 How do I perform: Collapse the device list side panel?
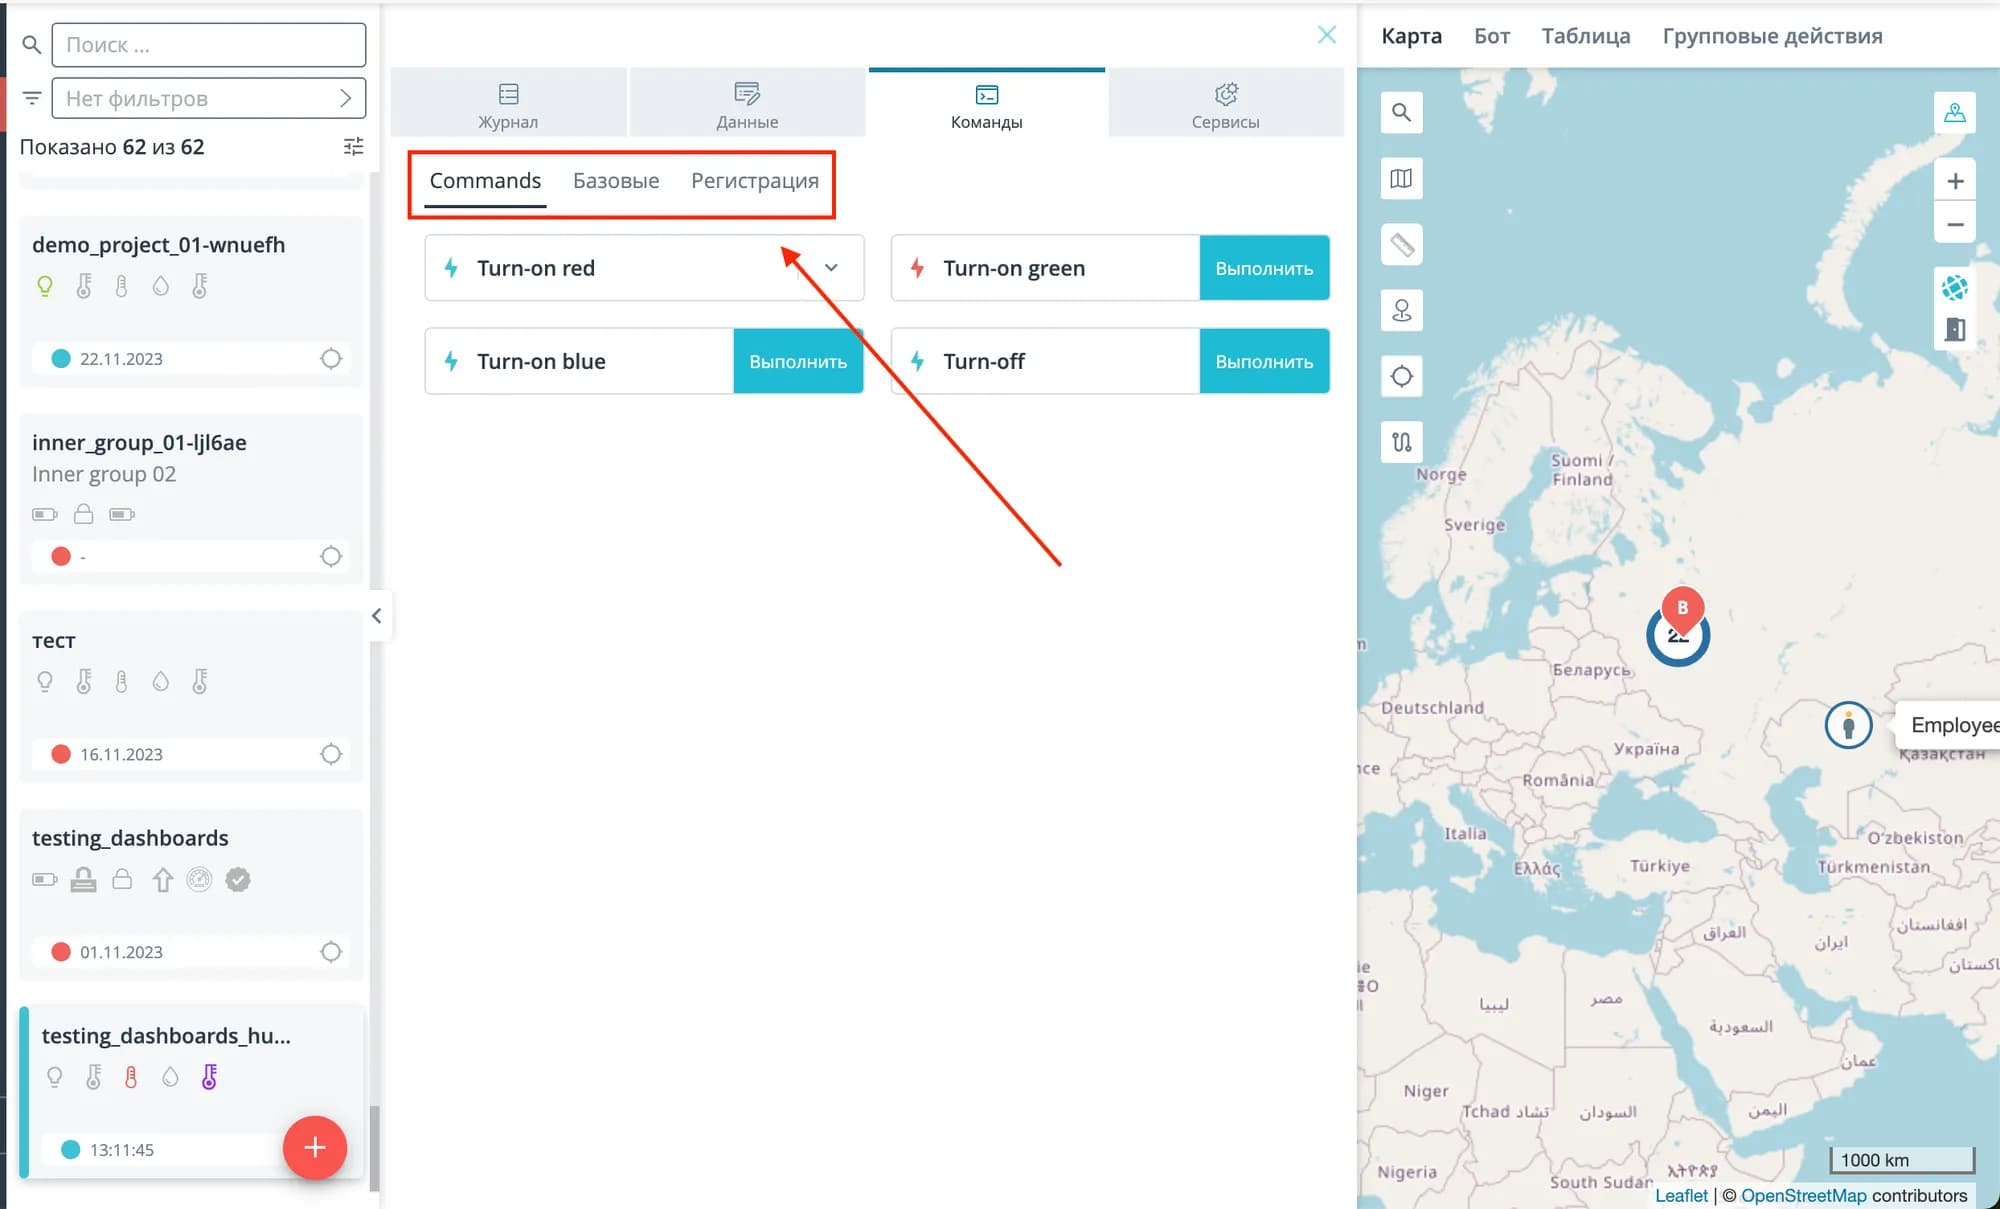376,616
